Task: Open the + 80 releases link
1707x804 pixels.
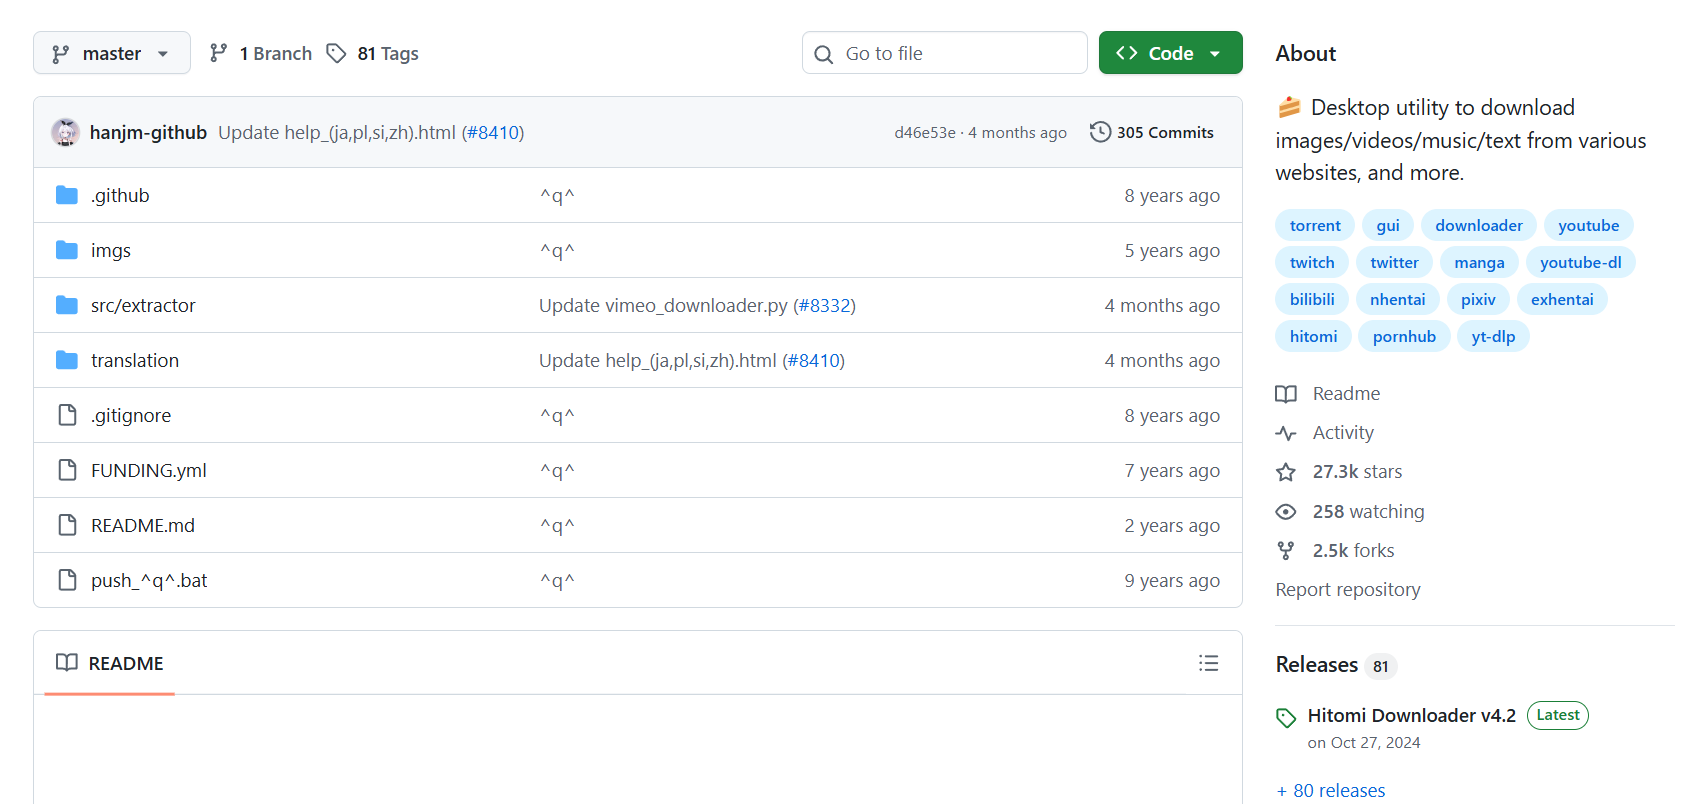Action: tap(1331, 790)
